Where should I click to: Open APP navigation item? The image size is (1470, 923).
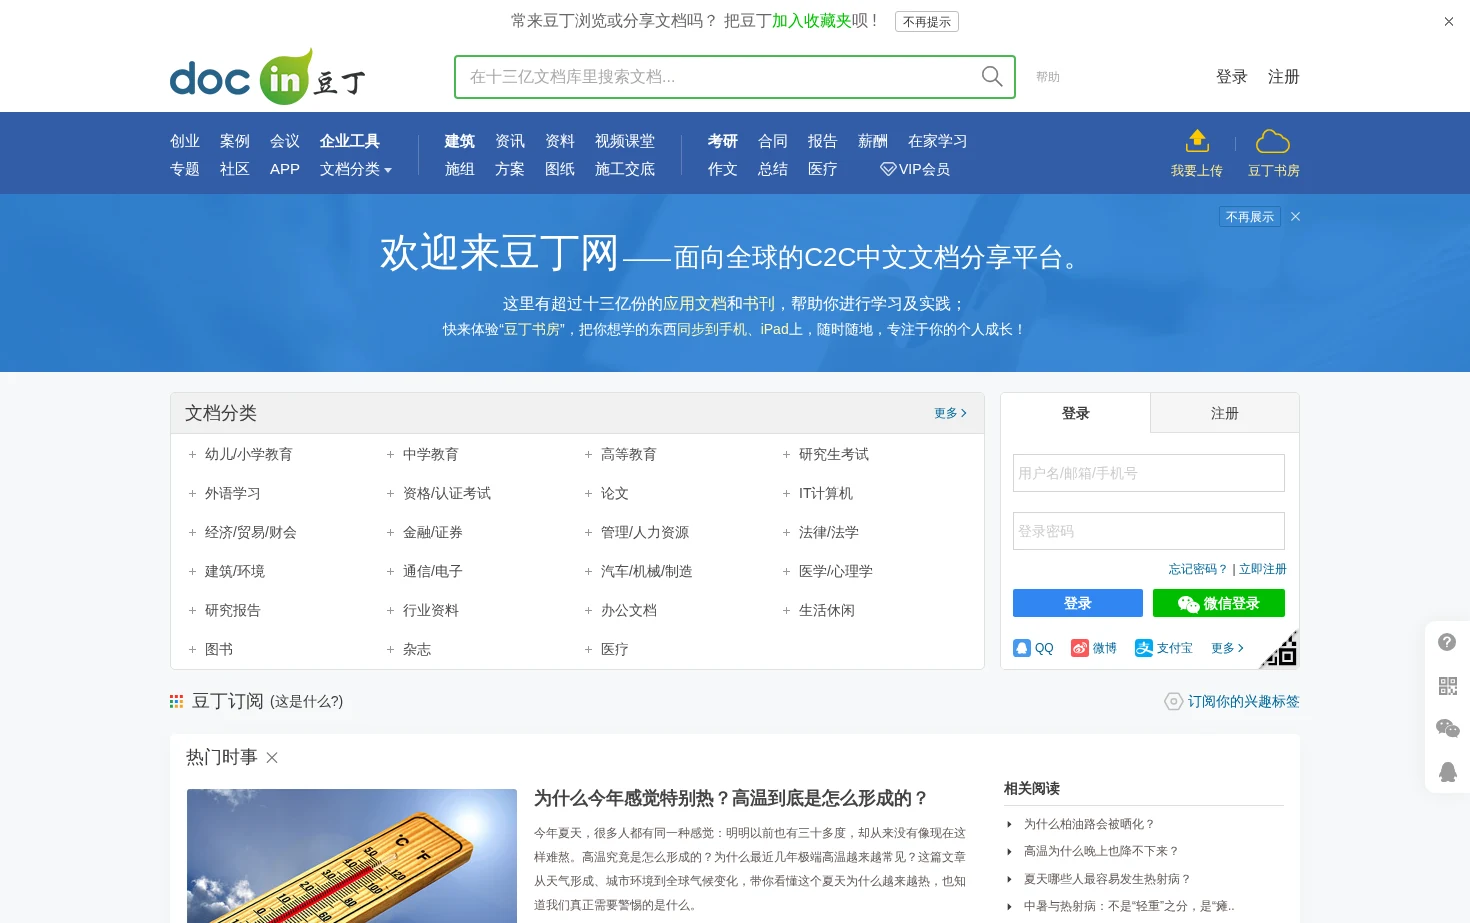click(x=285, y=169)
